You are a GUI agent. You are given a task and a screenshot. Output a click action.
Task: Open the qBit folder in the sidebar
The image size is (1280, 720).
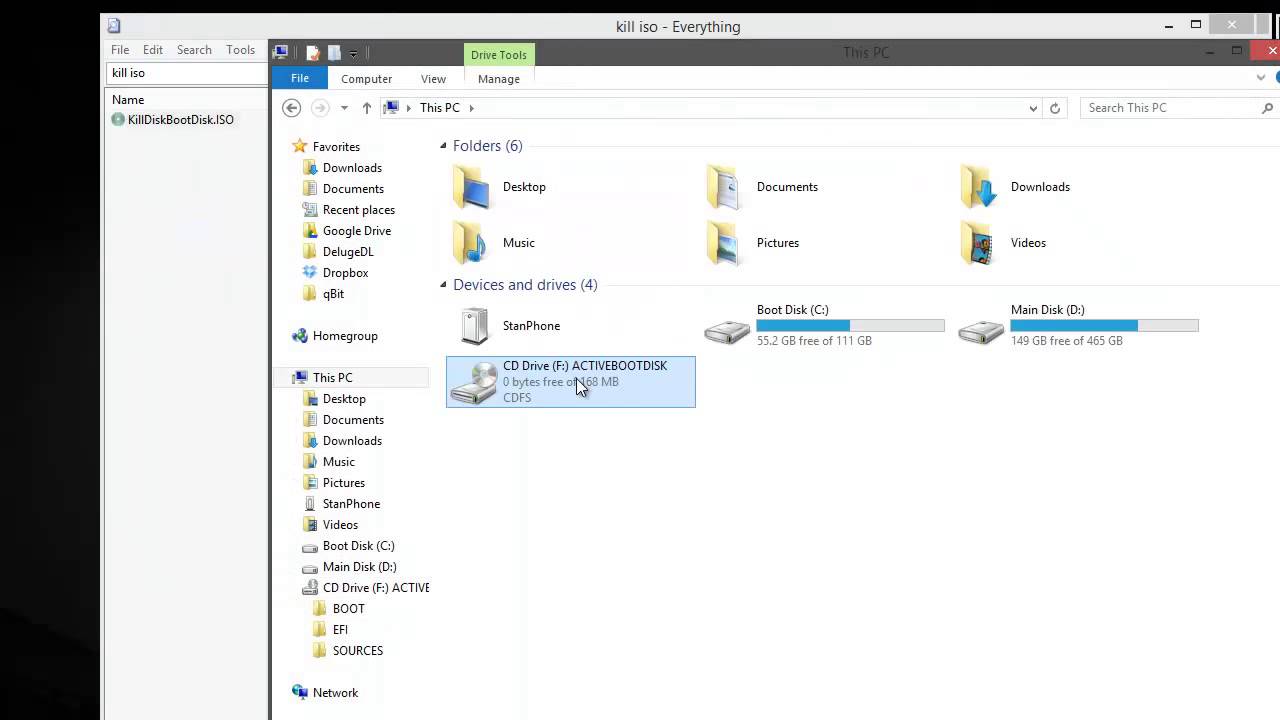(333, 294)
